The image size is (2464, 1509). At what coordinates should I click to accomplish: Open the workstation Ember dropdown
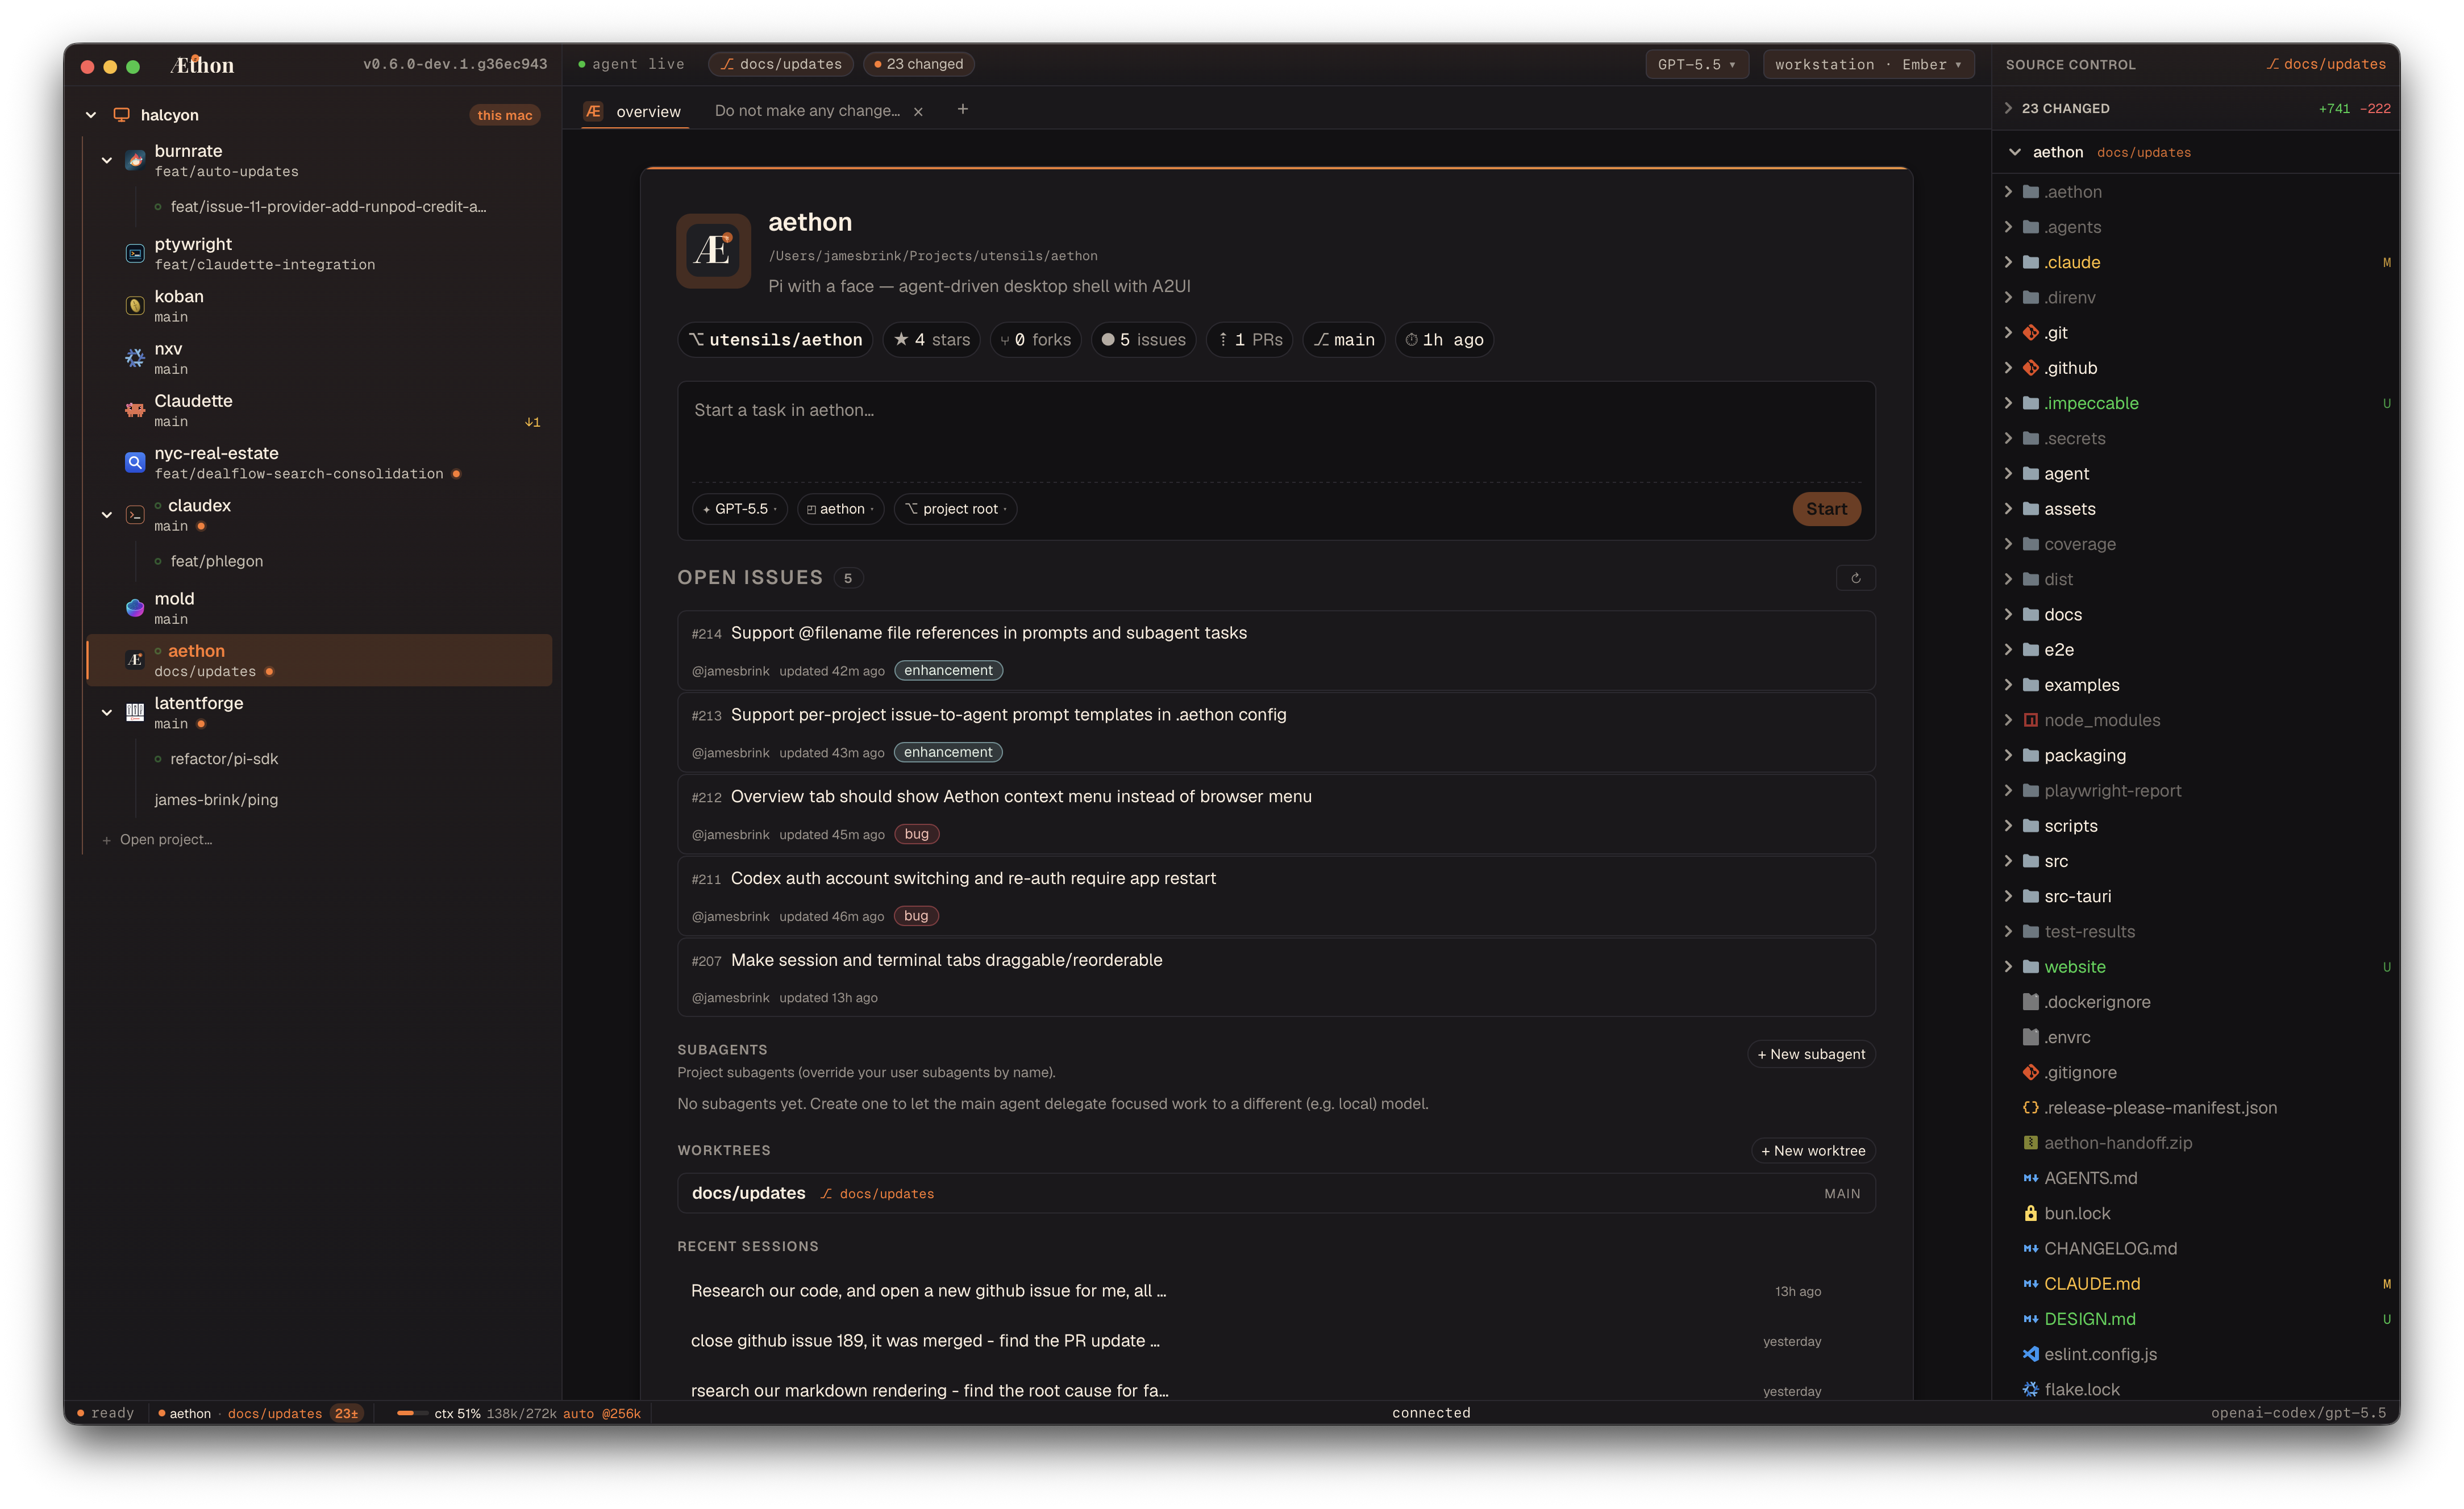(x=1868, y=64)
